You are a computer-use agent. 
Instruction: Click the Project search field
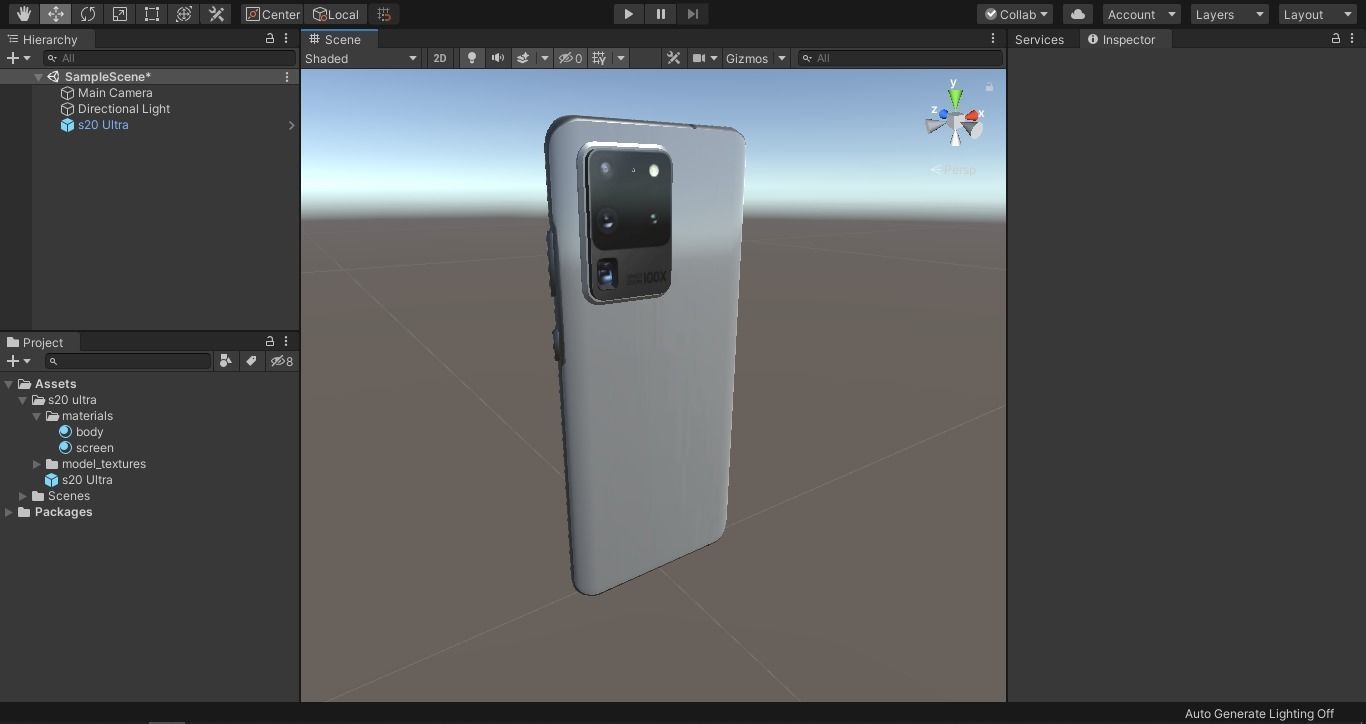pos(128,361)
